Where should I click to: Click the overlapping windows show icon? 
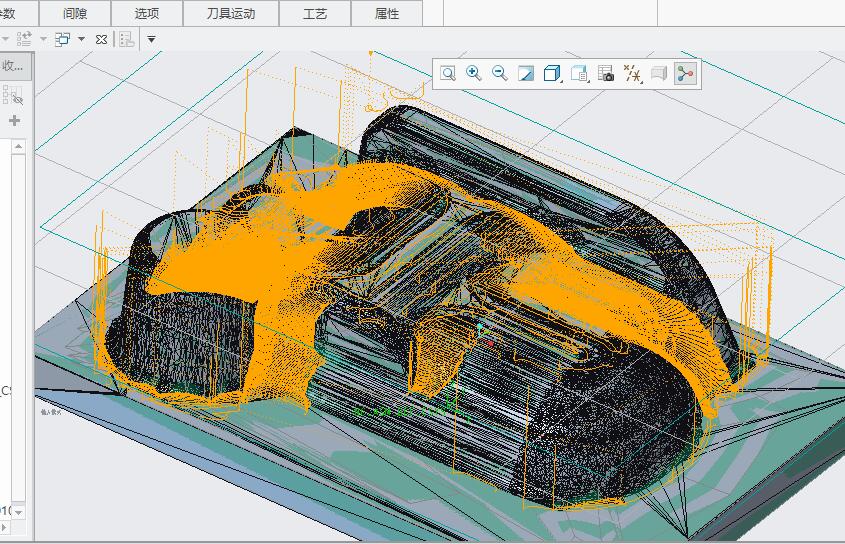pyautogui.click(x=62, y=39)
